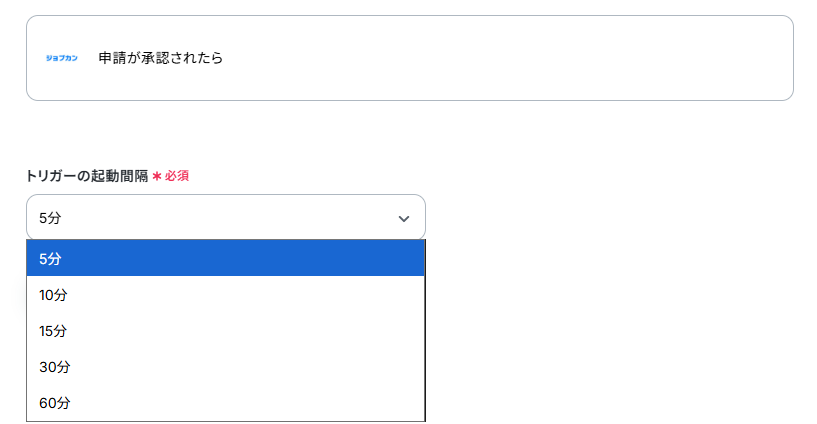
Task: Pick the last option in the interval list
Action: [226, 403]
